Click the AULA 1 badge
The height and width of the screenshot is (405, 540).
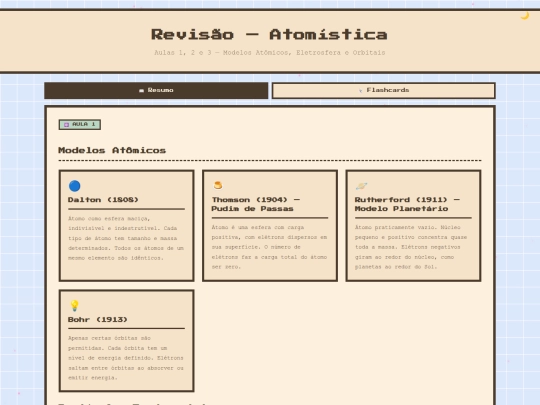point(80,124)
